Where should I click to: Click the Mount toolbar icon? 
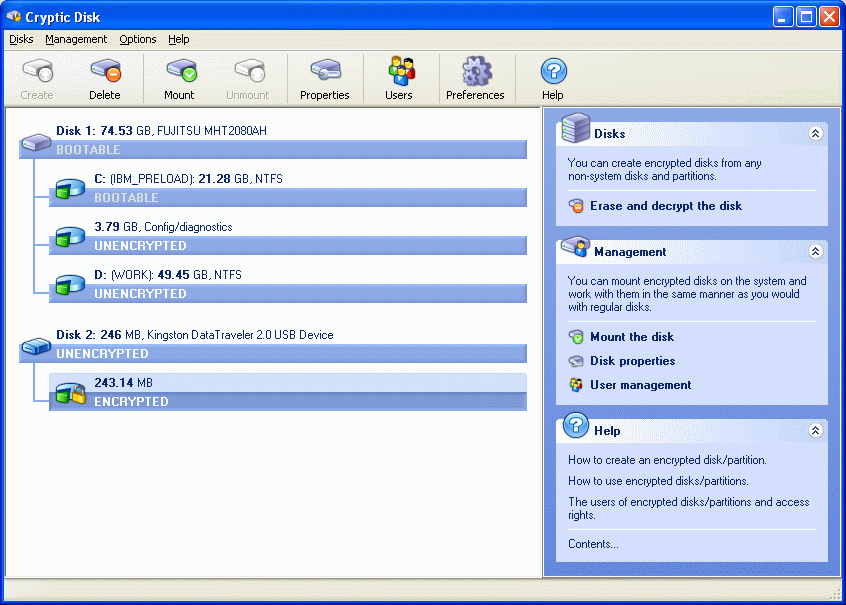click(180, 72)
